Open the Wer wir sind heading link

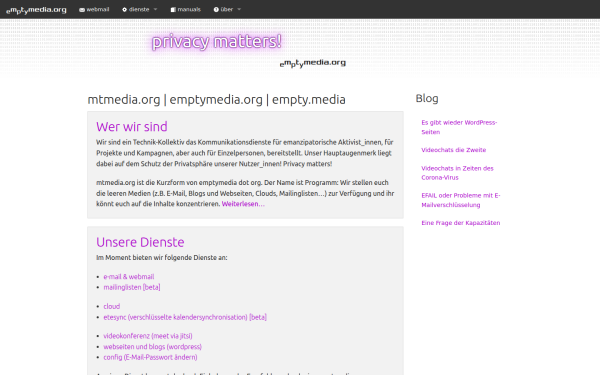[132, 127]
